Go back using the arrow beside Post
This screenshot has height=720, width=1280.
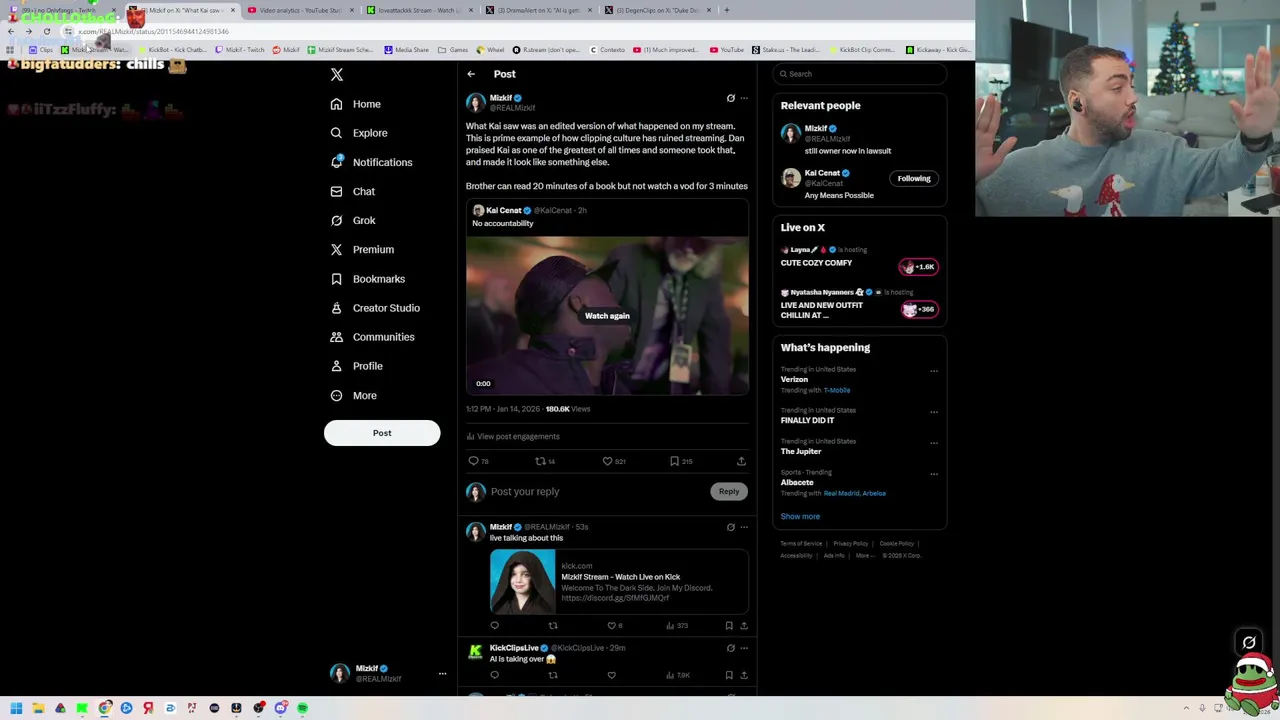[x=471, y=74]
